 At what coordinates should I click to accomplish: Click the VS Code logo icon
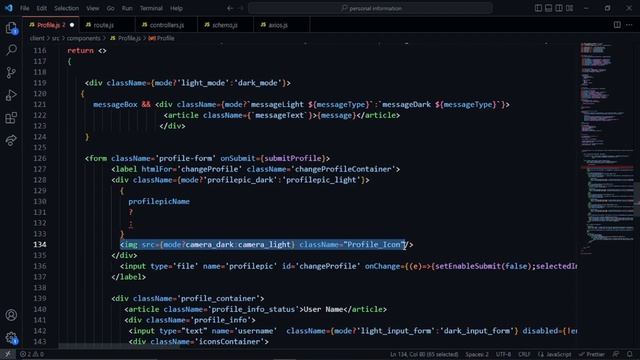point(9,8)
